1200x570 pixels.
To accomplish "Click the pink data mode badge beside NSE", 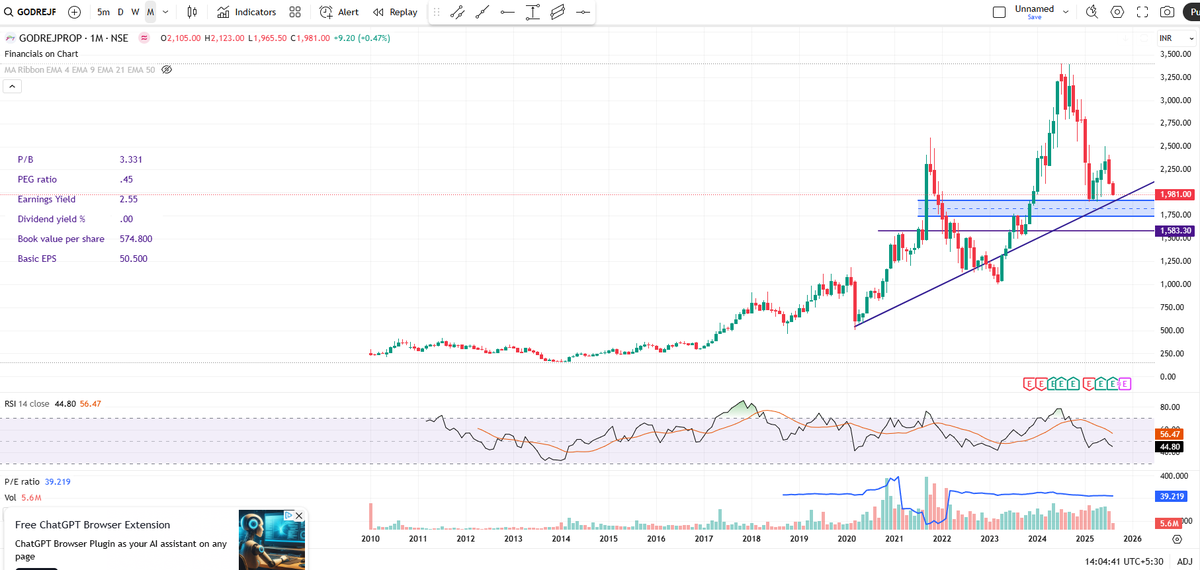I will point(143,38).
